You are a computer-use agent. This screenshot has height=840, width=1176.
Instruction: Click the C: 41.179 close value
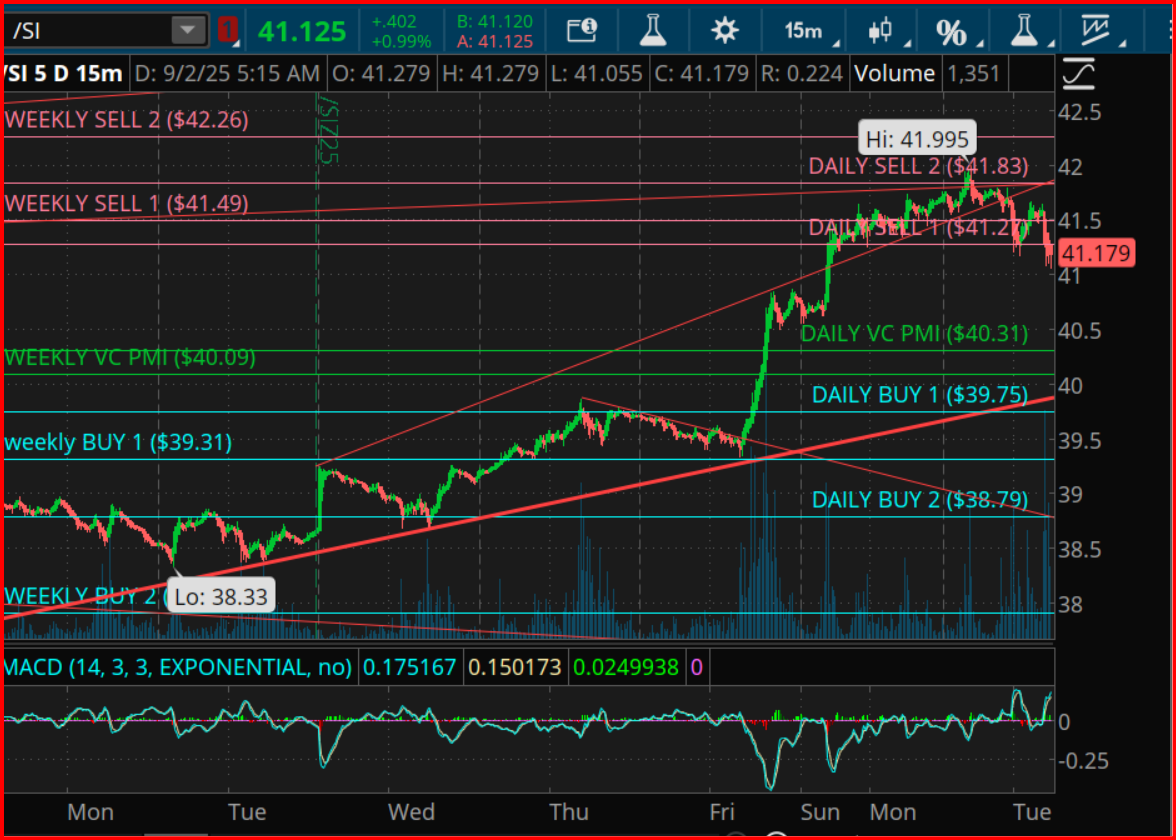(701, 74)
